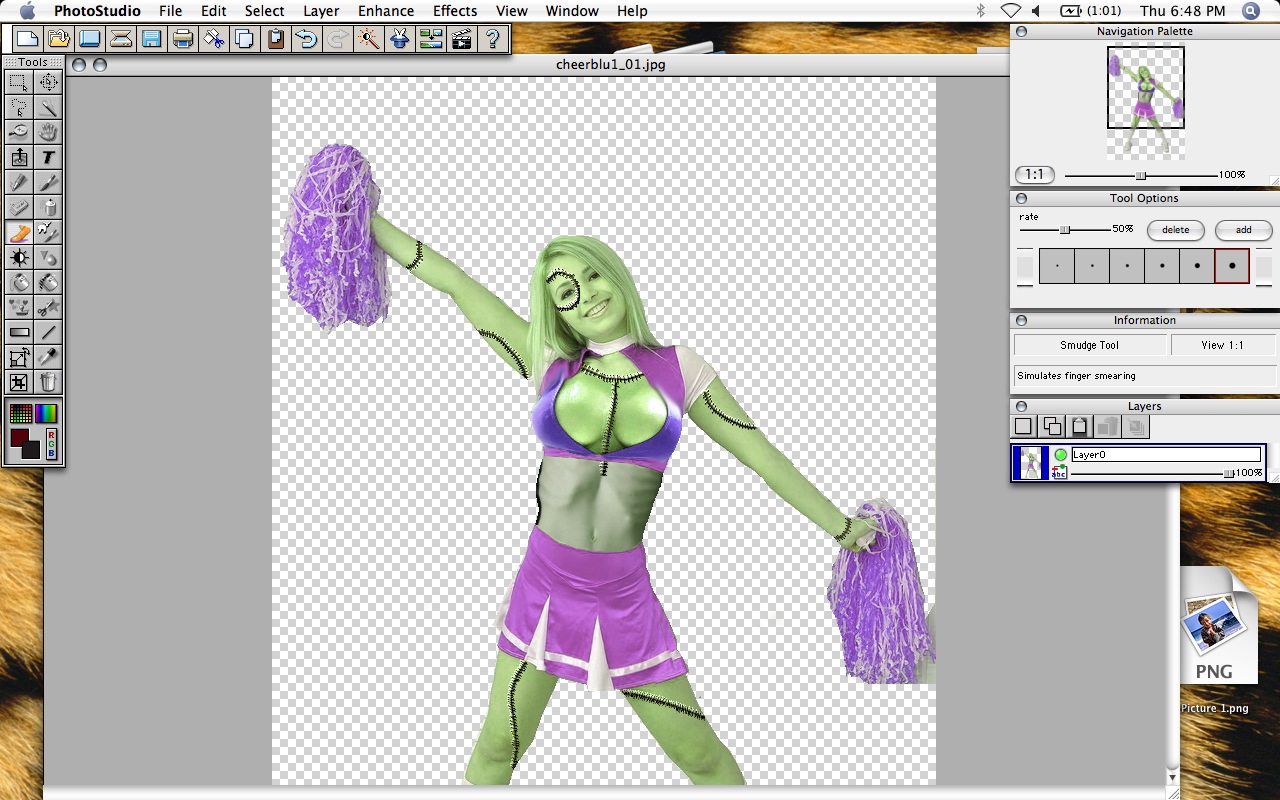
Task: Acquire an image with the scanner icon
Action: (120, 39)
